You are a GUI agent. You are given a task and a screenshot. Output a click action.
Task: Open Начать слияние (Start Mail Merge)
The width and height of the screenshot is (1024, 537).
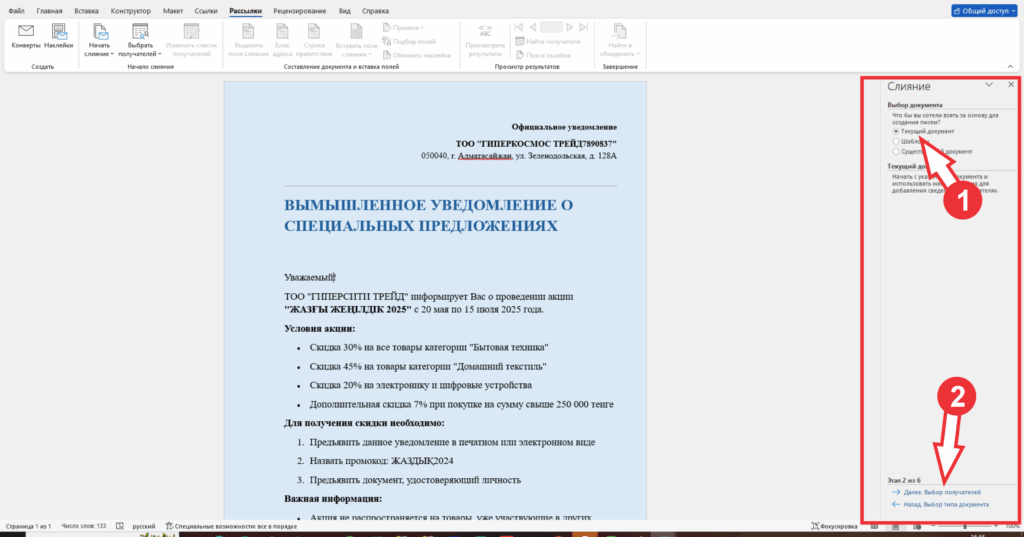point(99,40)
